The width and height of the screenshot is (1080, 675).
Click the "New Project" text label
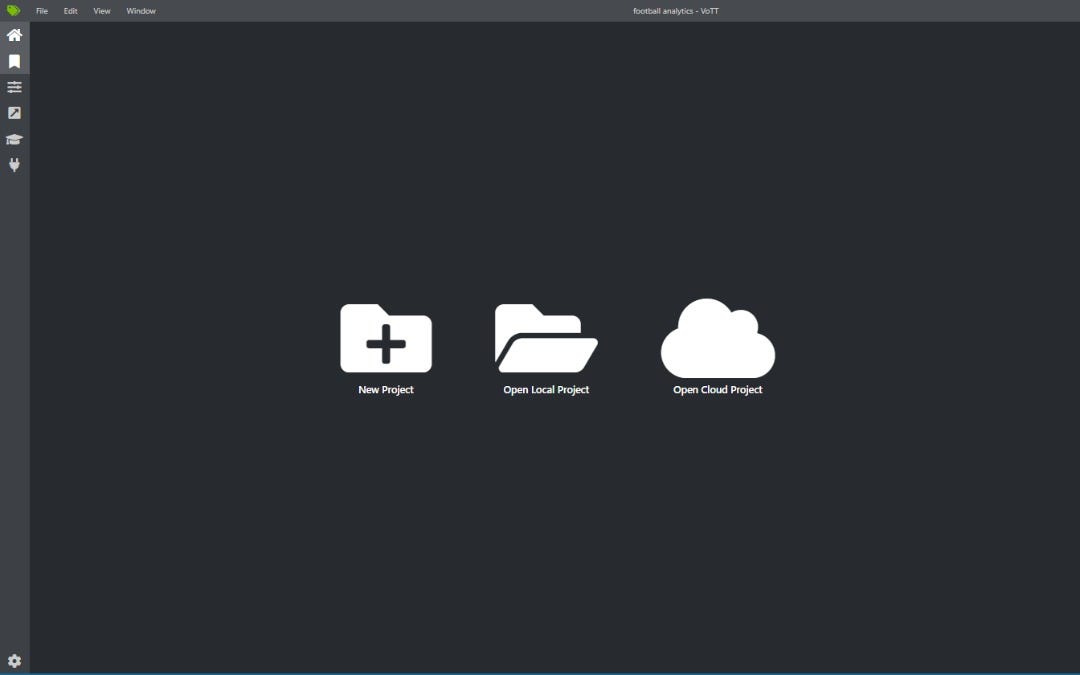(x=386, y=390)
